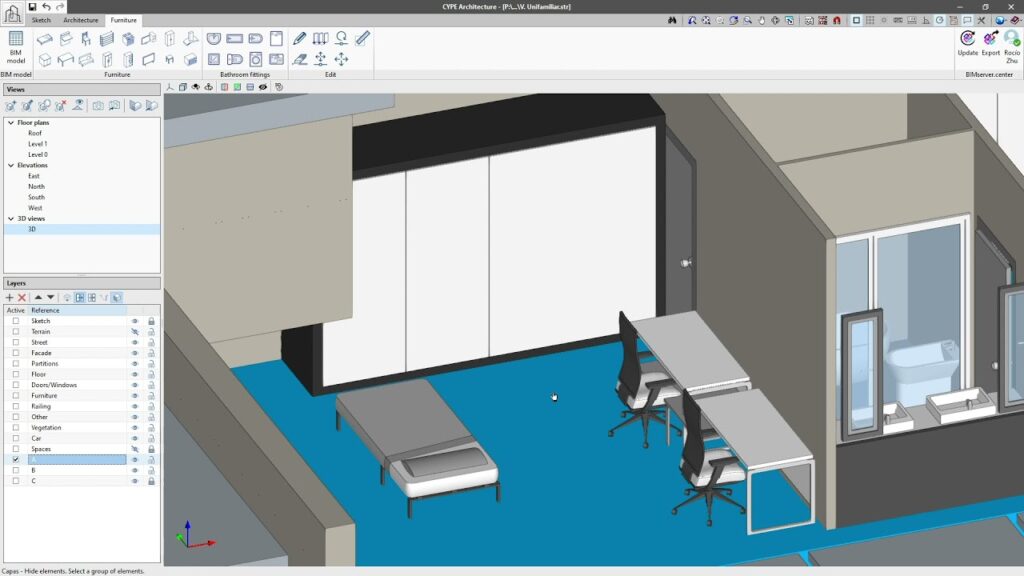Open the BIM model tool
The height and width of the screenshot is (576, 1024).
[x=16, y=48]
